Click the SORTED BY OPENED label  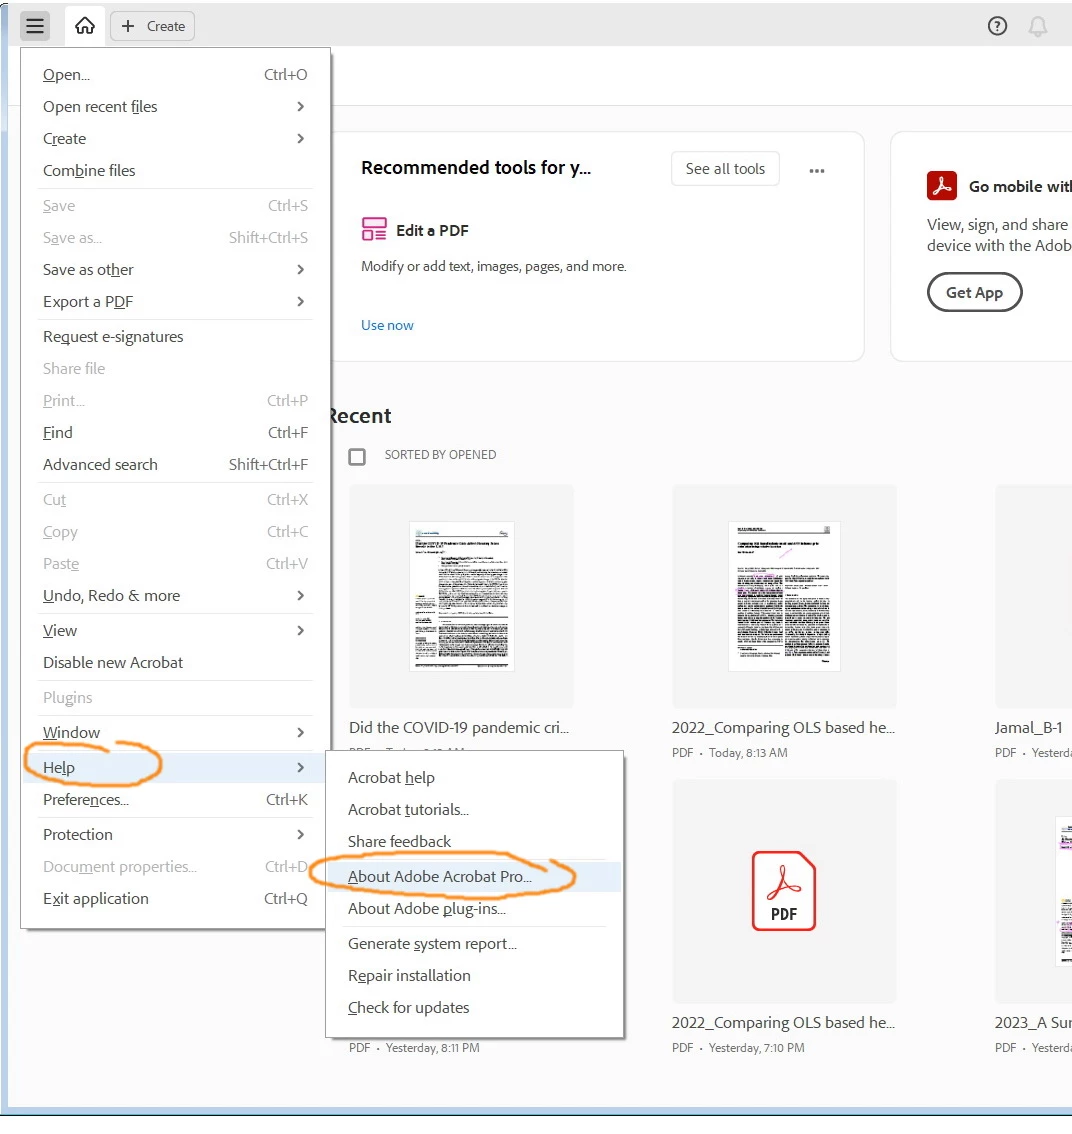pyautogui.click(x=440, y=455)
